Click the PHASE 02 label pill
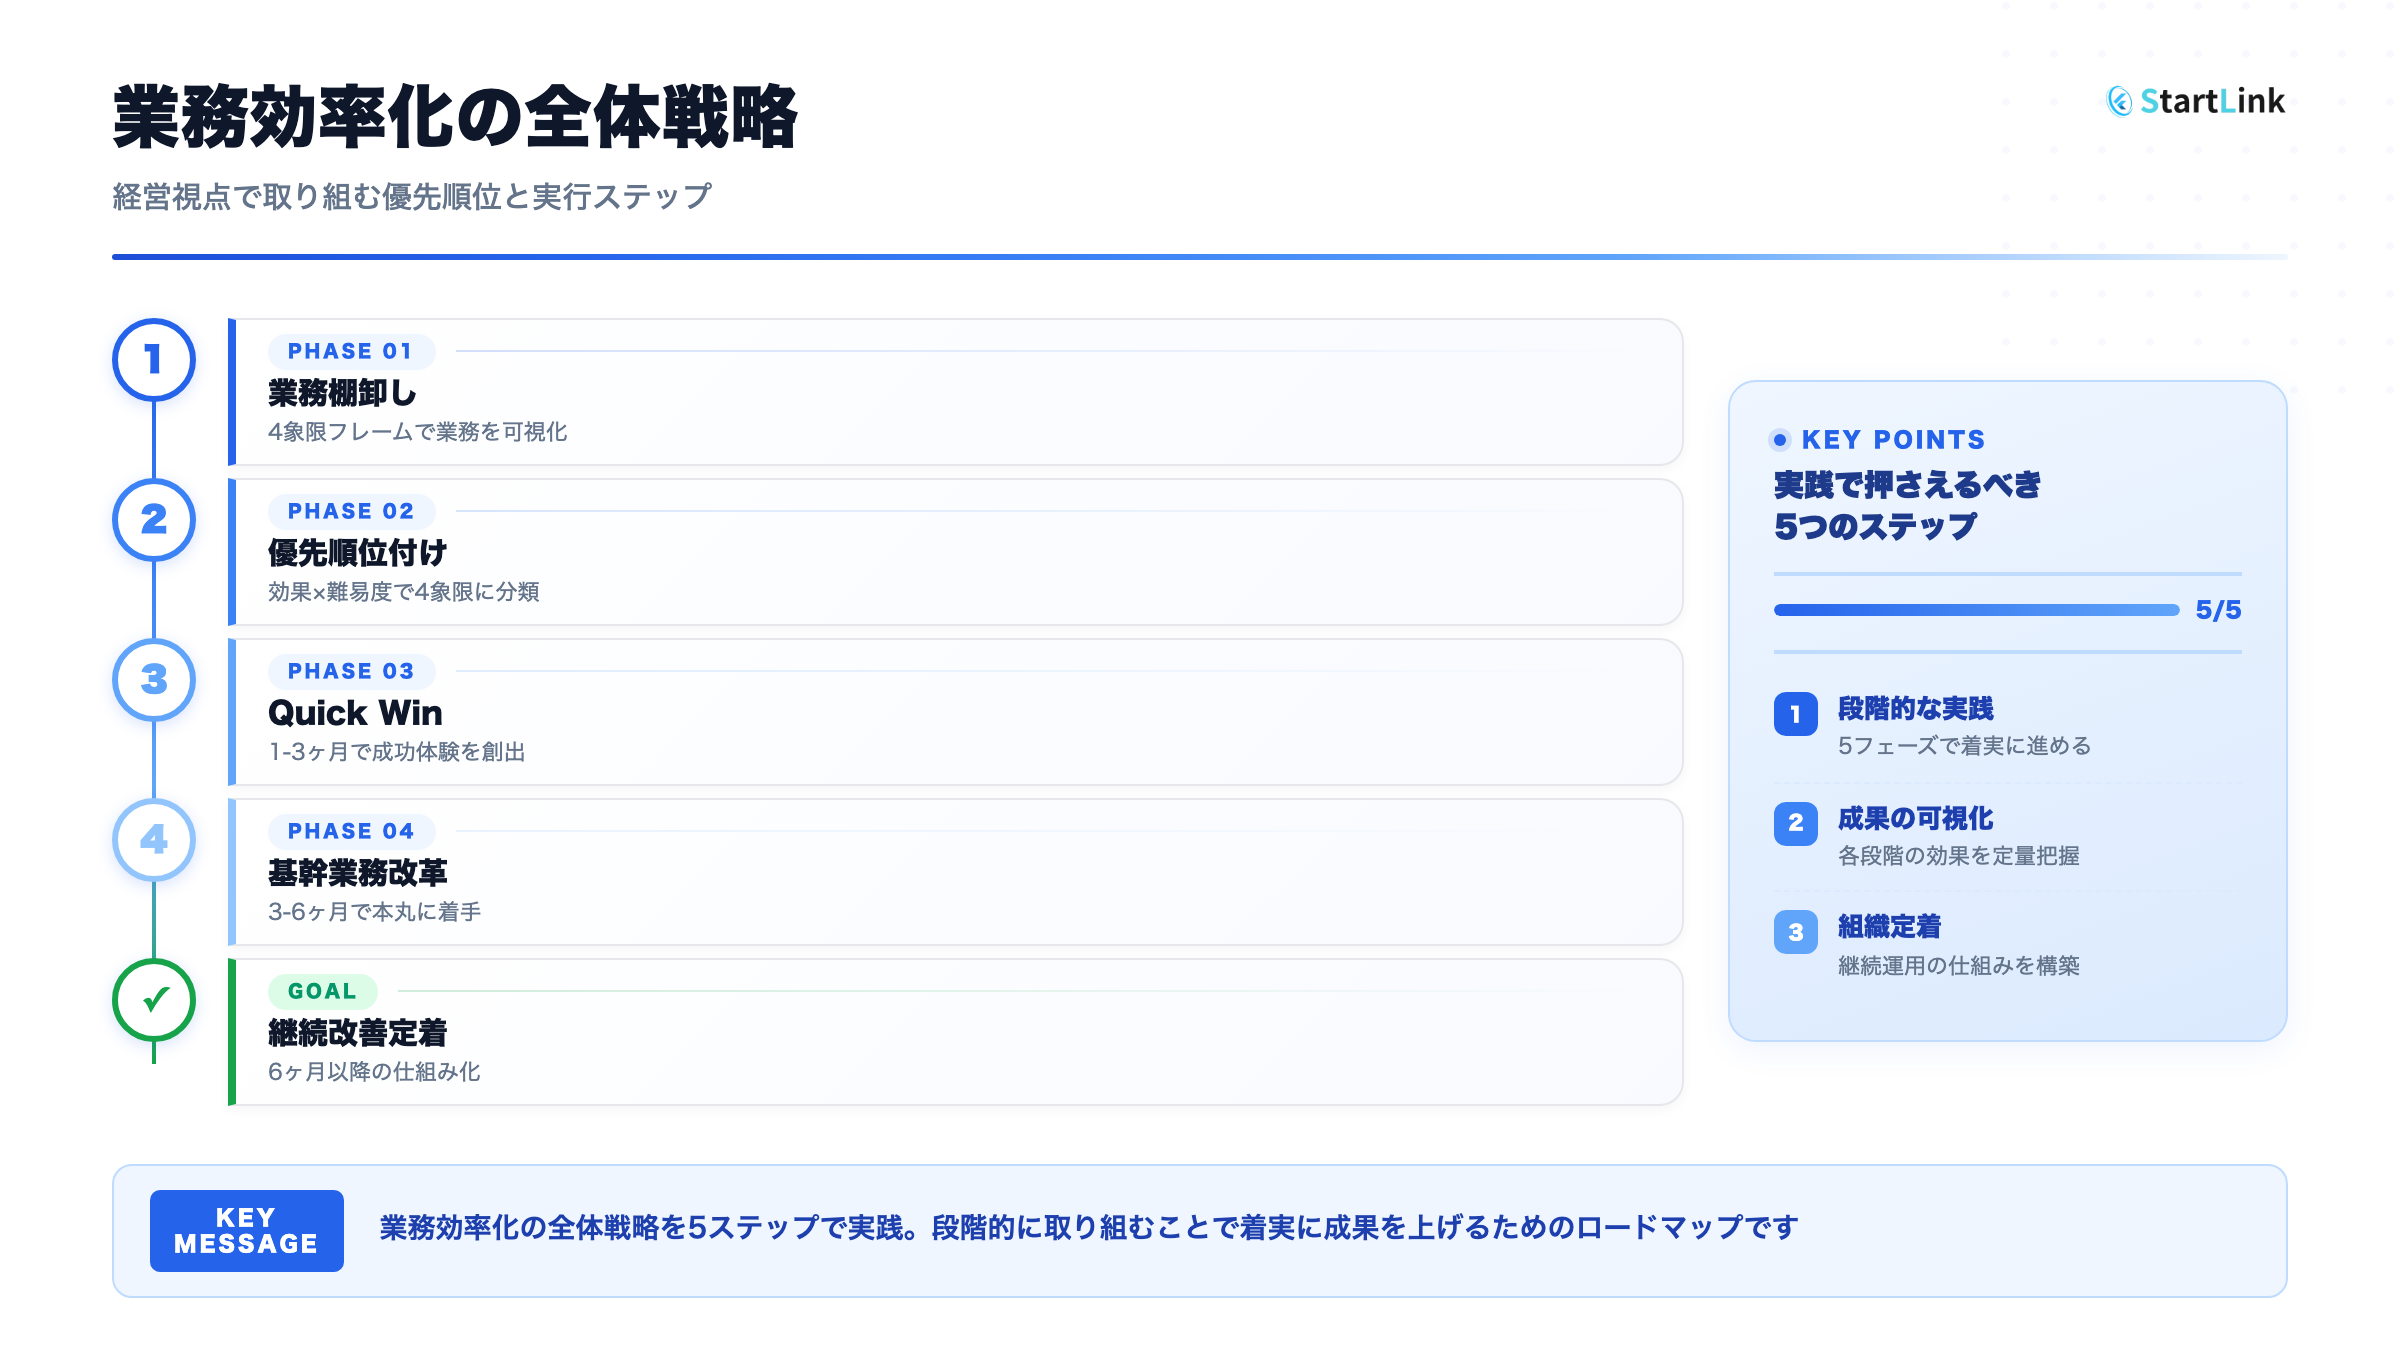 (x=350, y=511)
